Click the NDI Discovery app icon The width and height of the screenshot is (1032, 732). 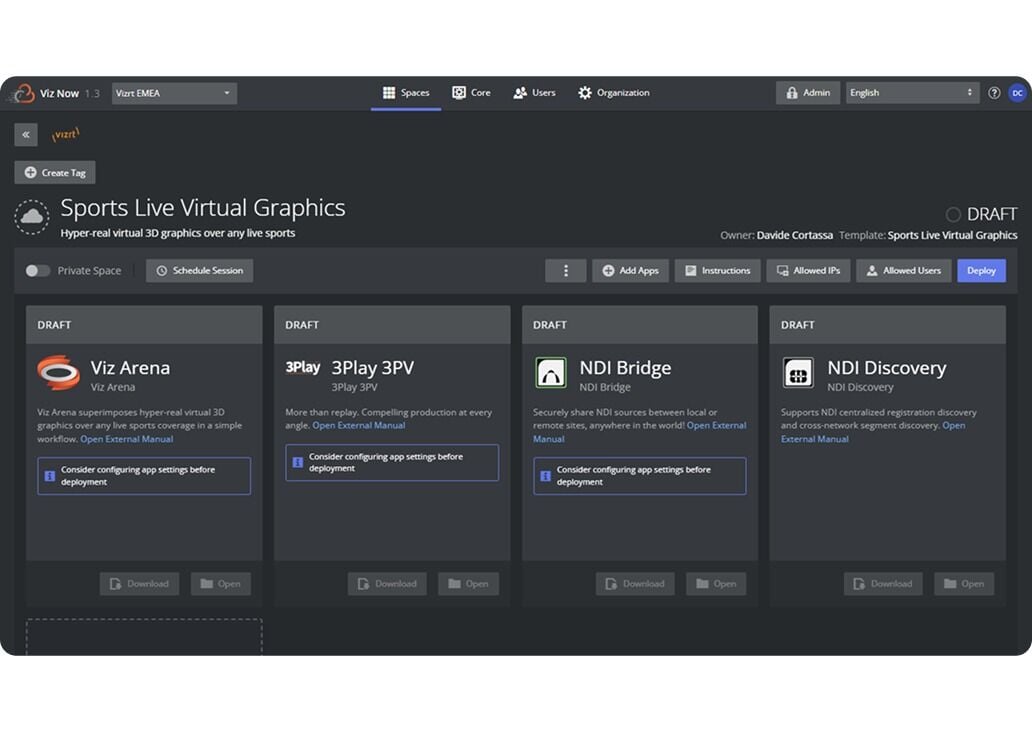798,373
